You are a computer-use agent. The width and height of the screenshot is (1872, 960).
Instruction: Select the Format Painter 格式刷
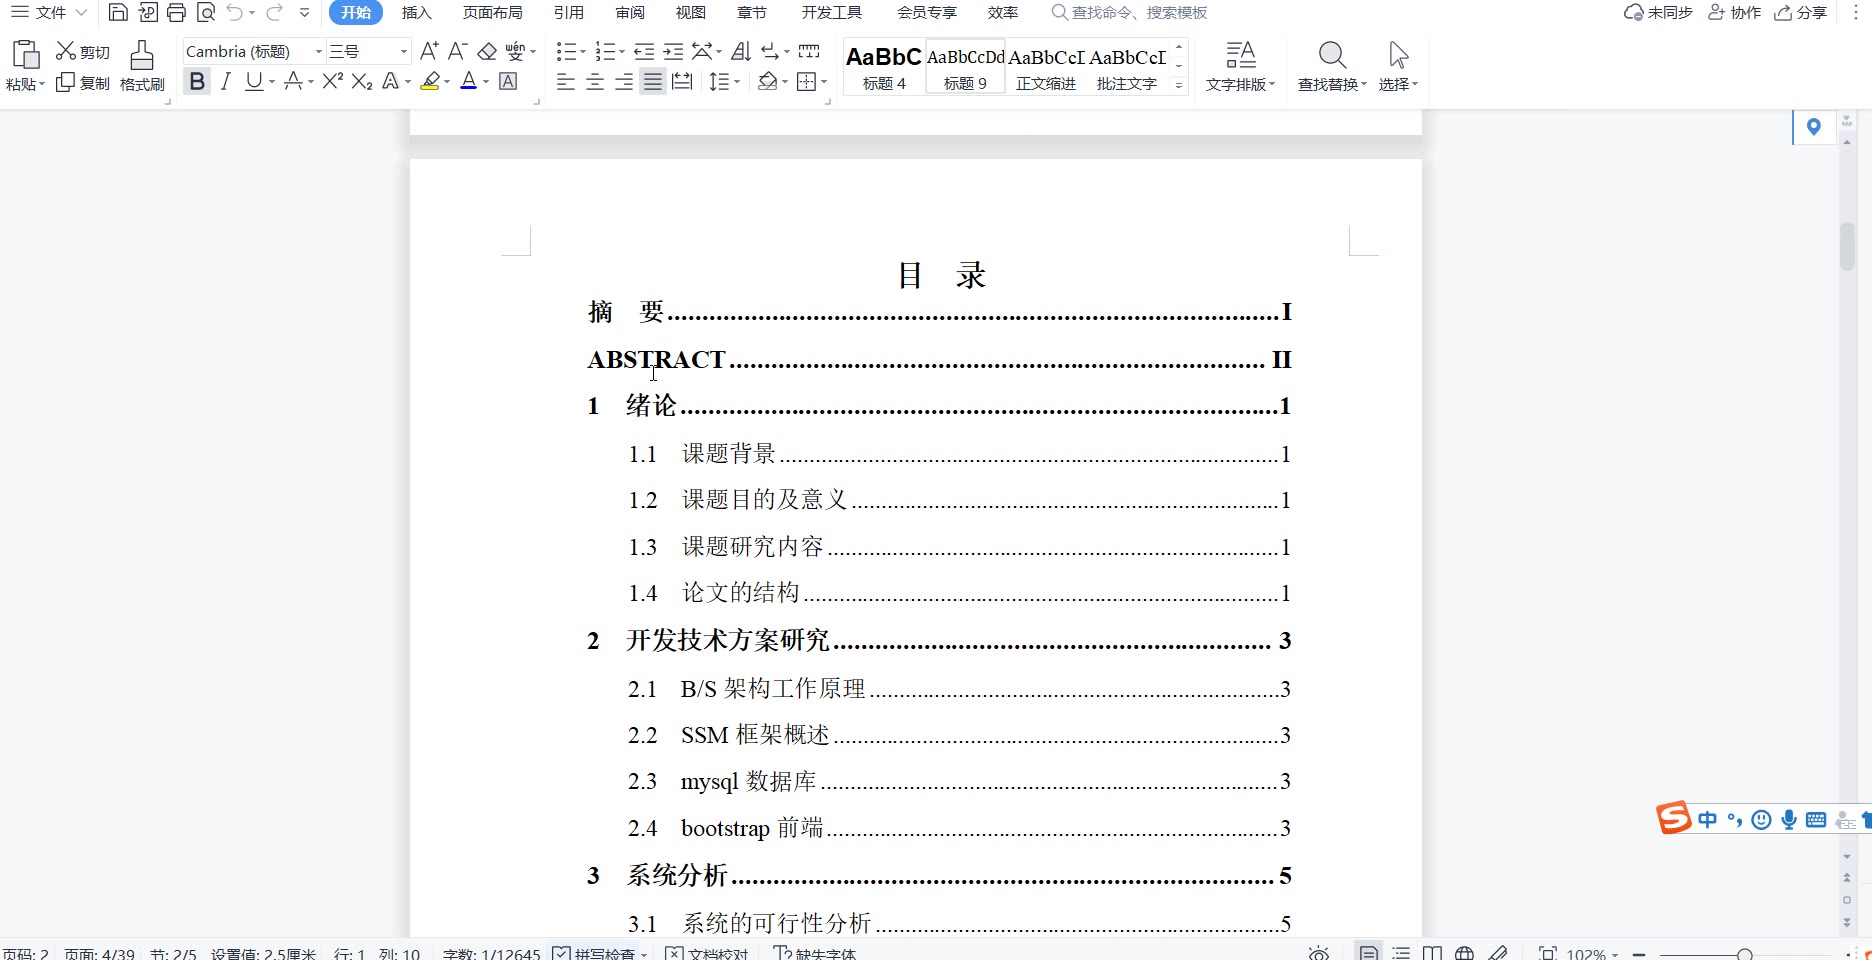tap(142, 66)
